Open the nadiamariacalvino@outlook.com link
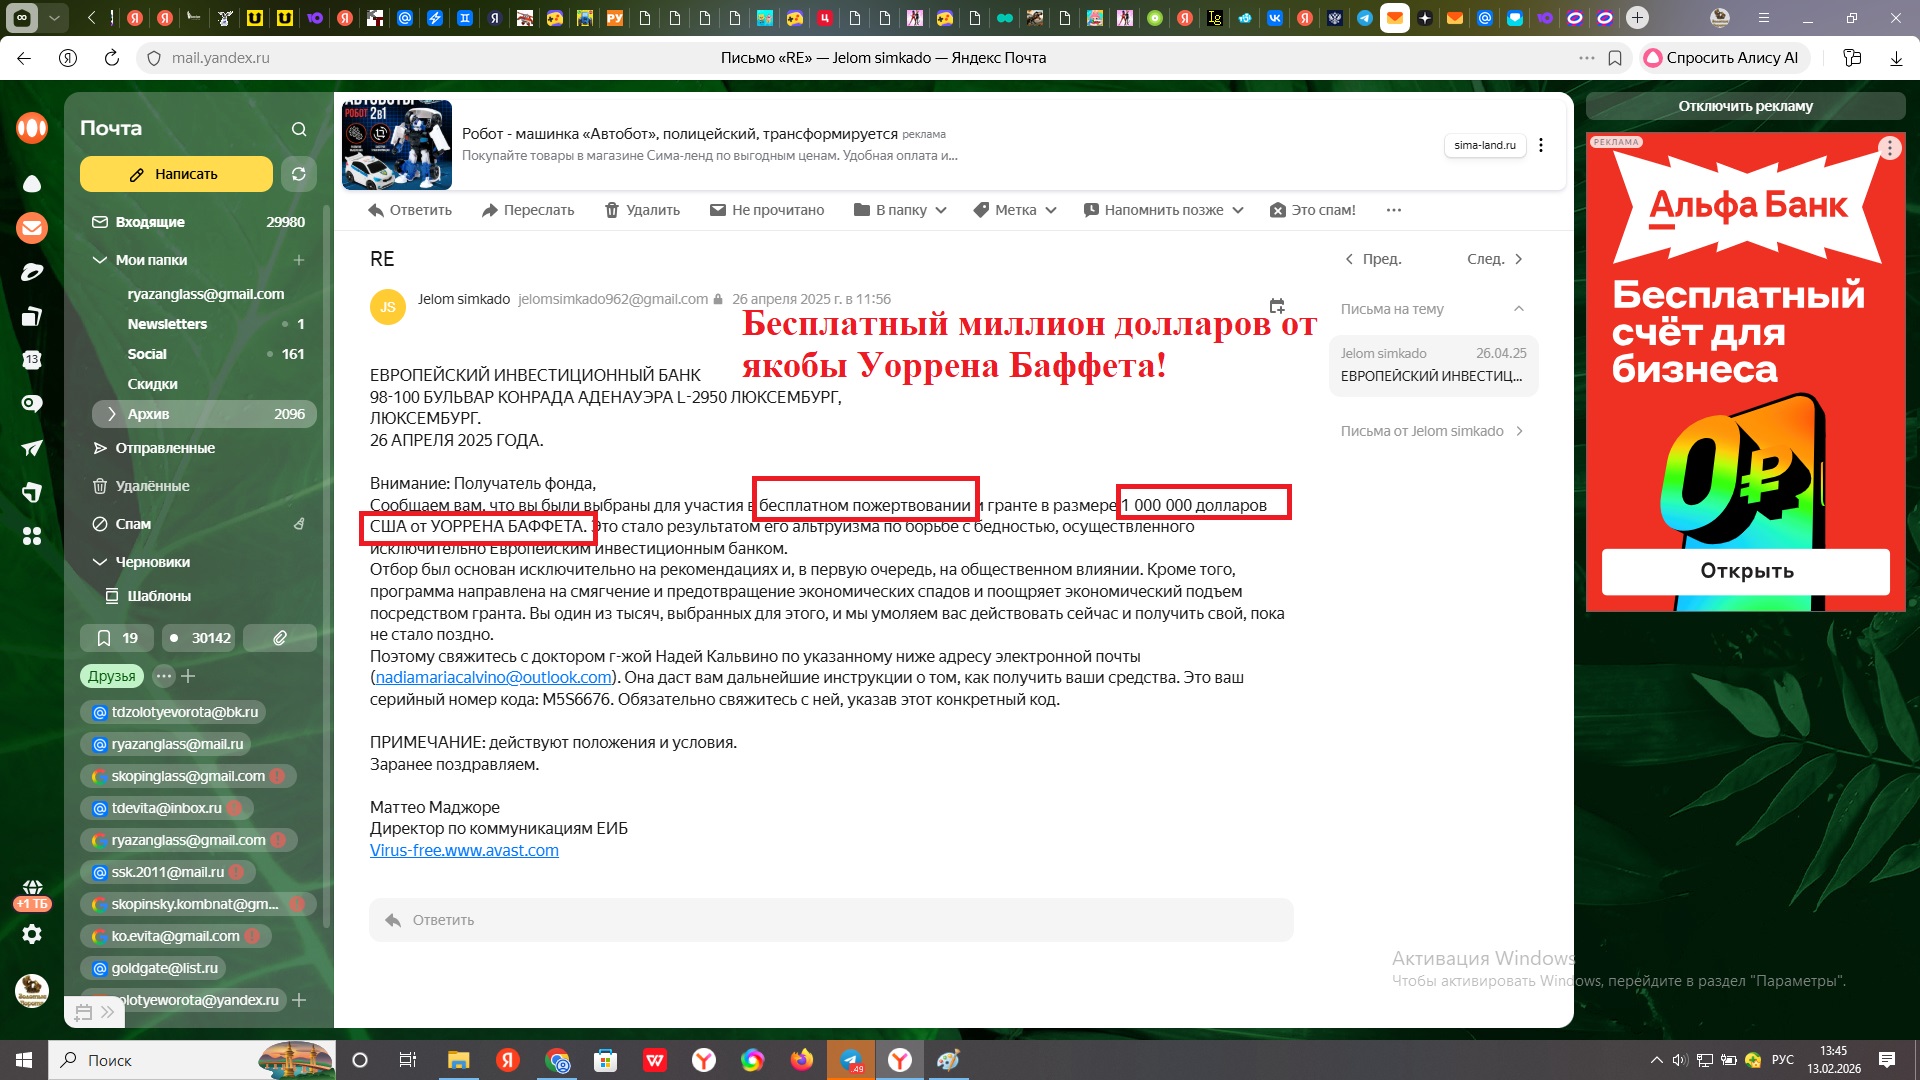The image size is (1920, 1080). click(493, 678)
